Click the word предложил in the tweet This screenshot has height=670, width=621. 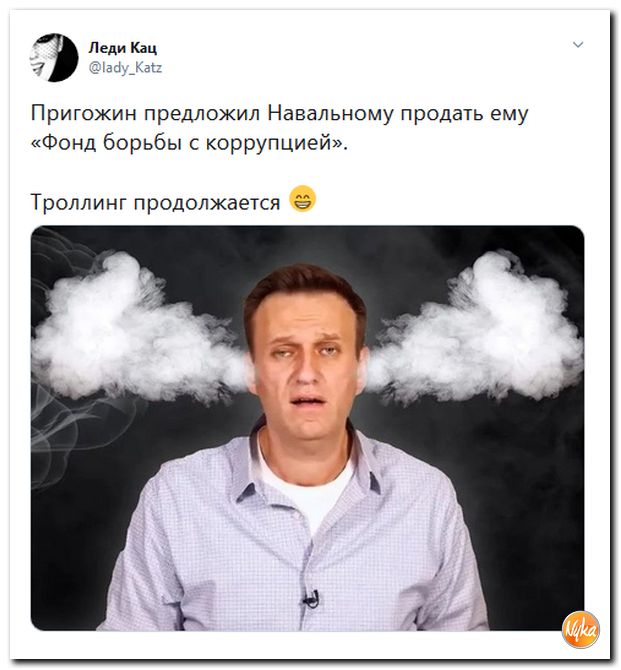point(202,114)
